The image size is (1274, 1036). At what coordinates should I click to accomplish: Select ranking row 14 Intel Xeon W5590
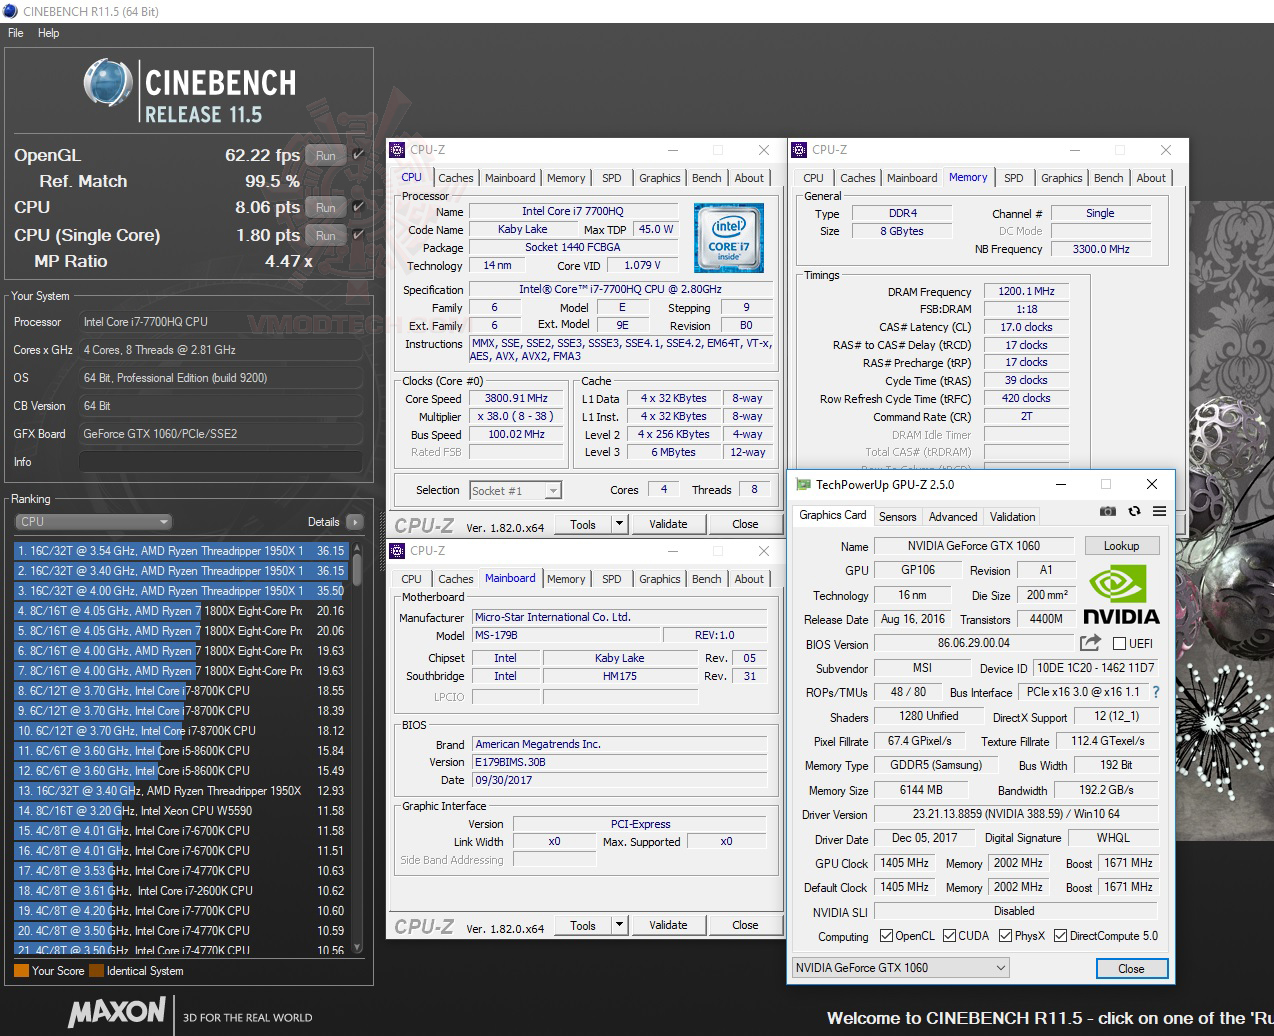181,811
